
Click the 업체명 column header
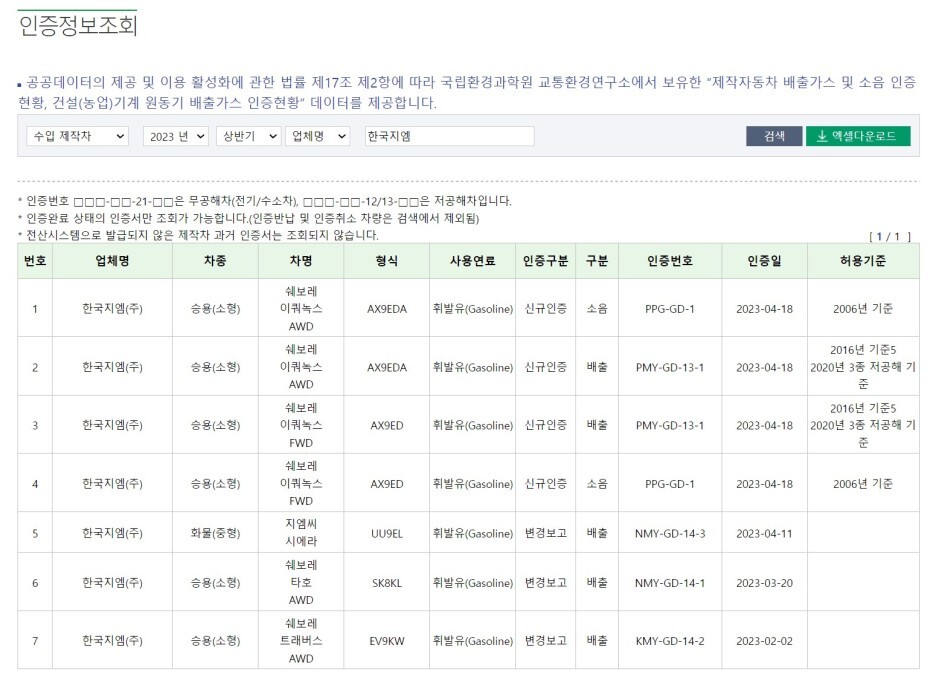click(112, 261)
